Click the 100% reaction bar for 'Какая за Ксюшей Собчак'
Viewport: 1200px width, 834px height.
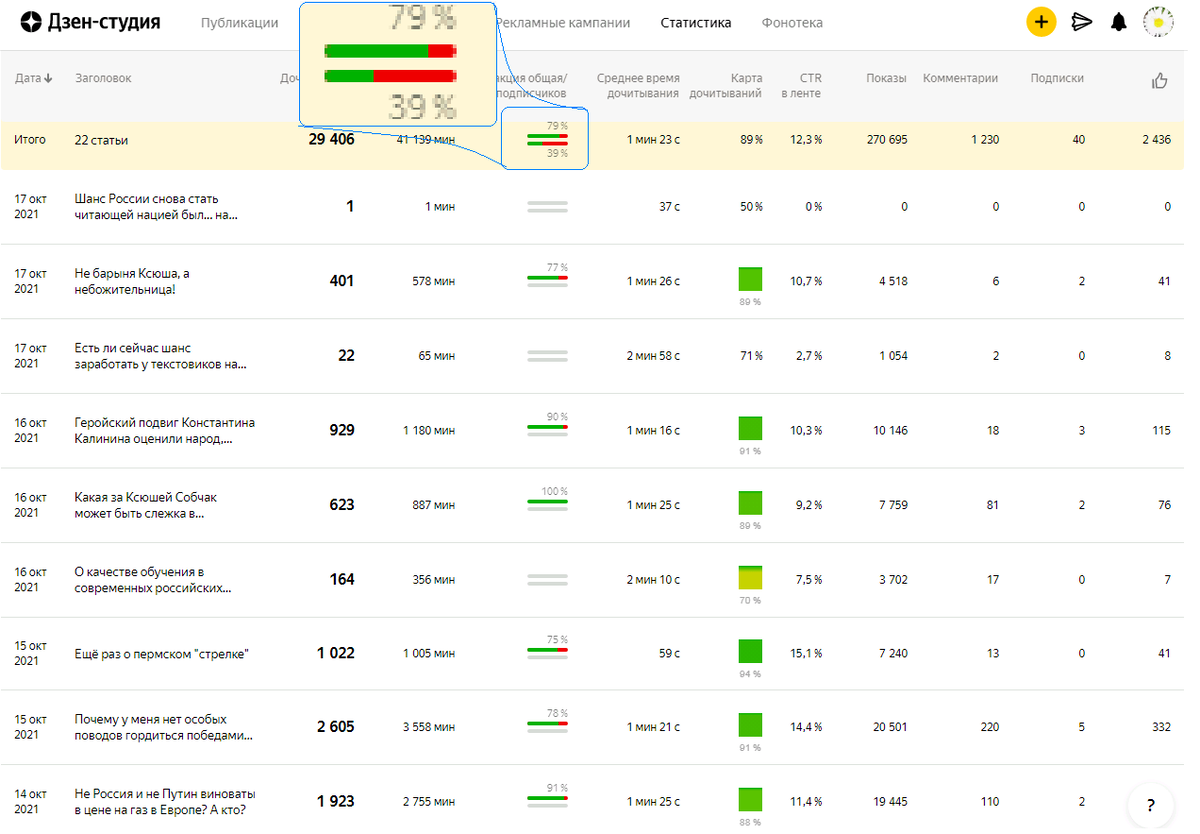click(547, 501)
